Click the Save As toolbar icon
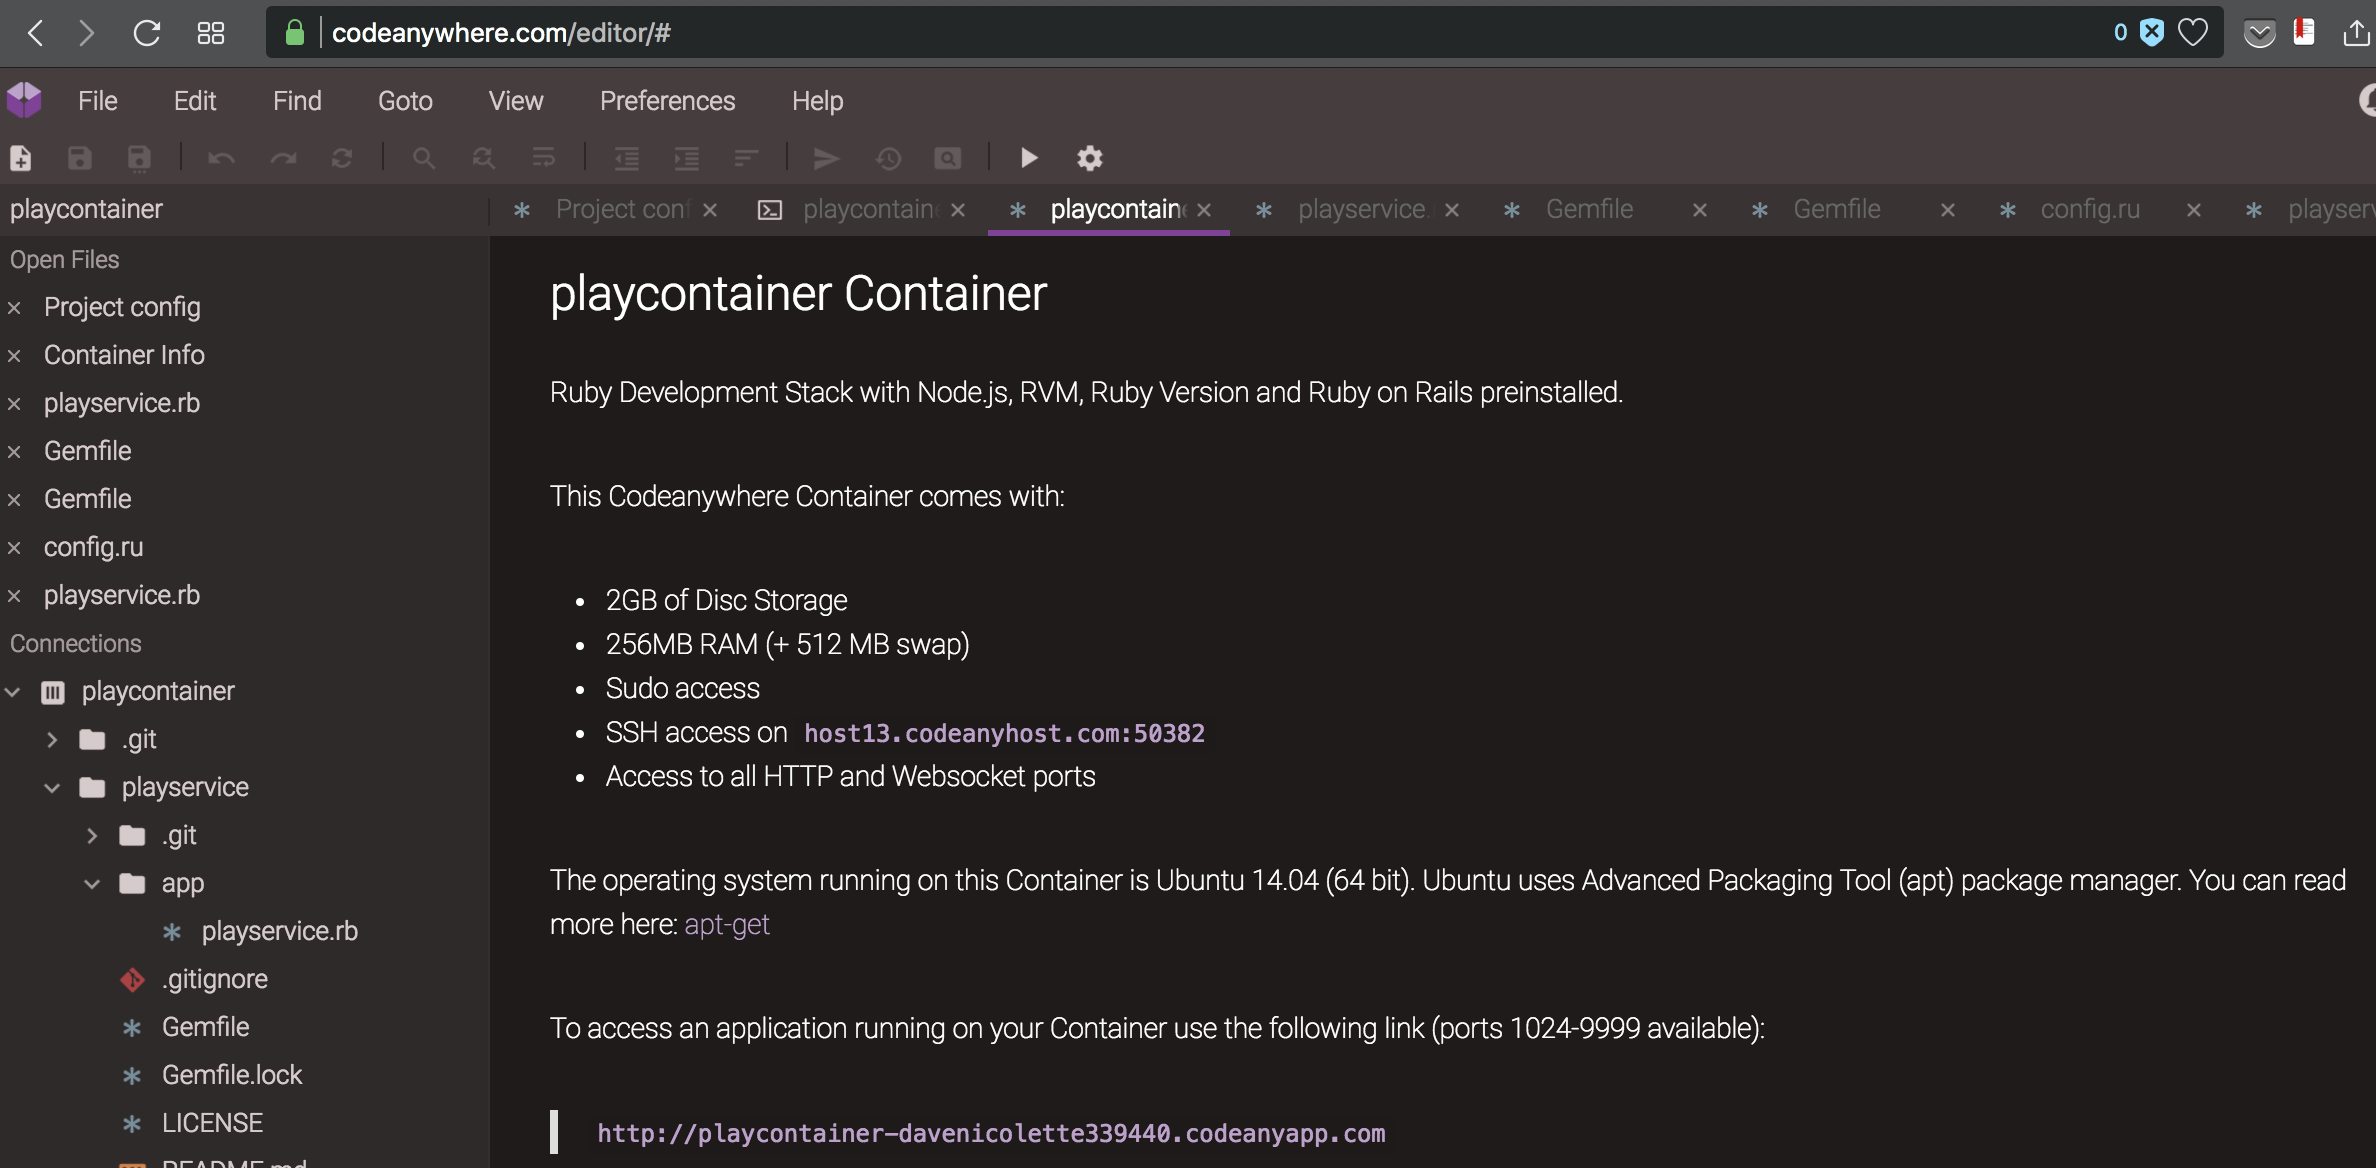Screen dimensions: 2376x1168 [139, 158]
